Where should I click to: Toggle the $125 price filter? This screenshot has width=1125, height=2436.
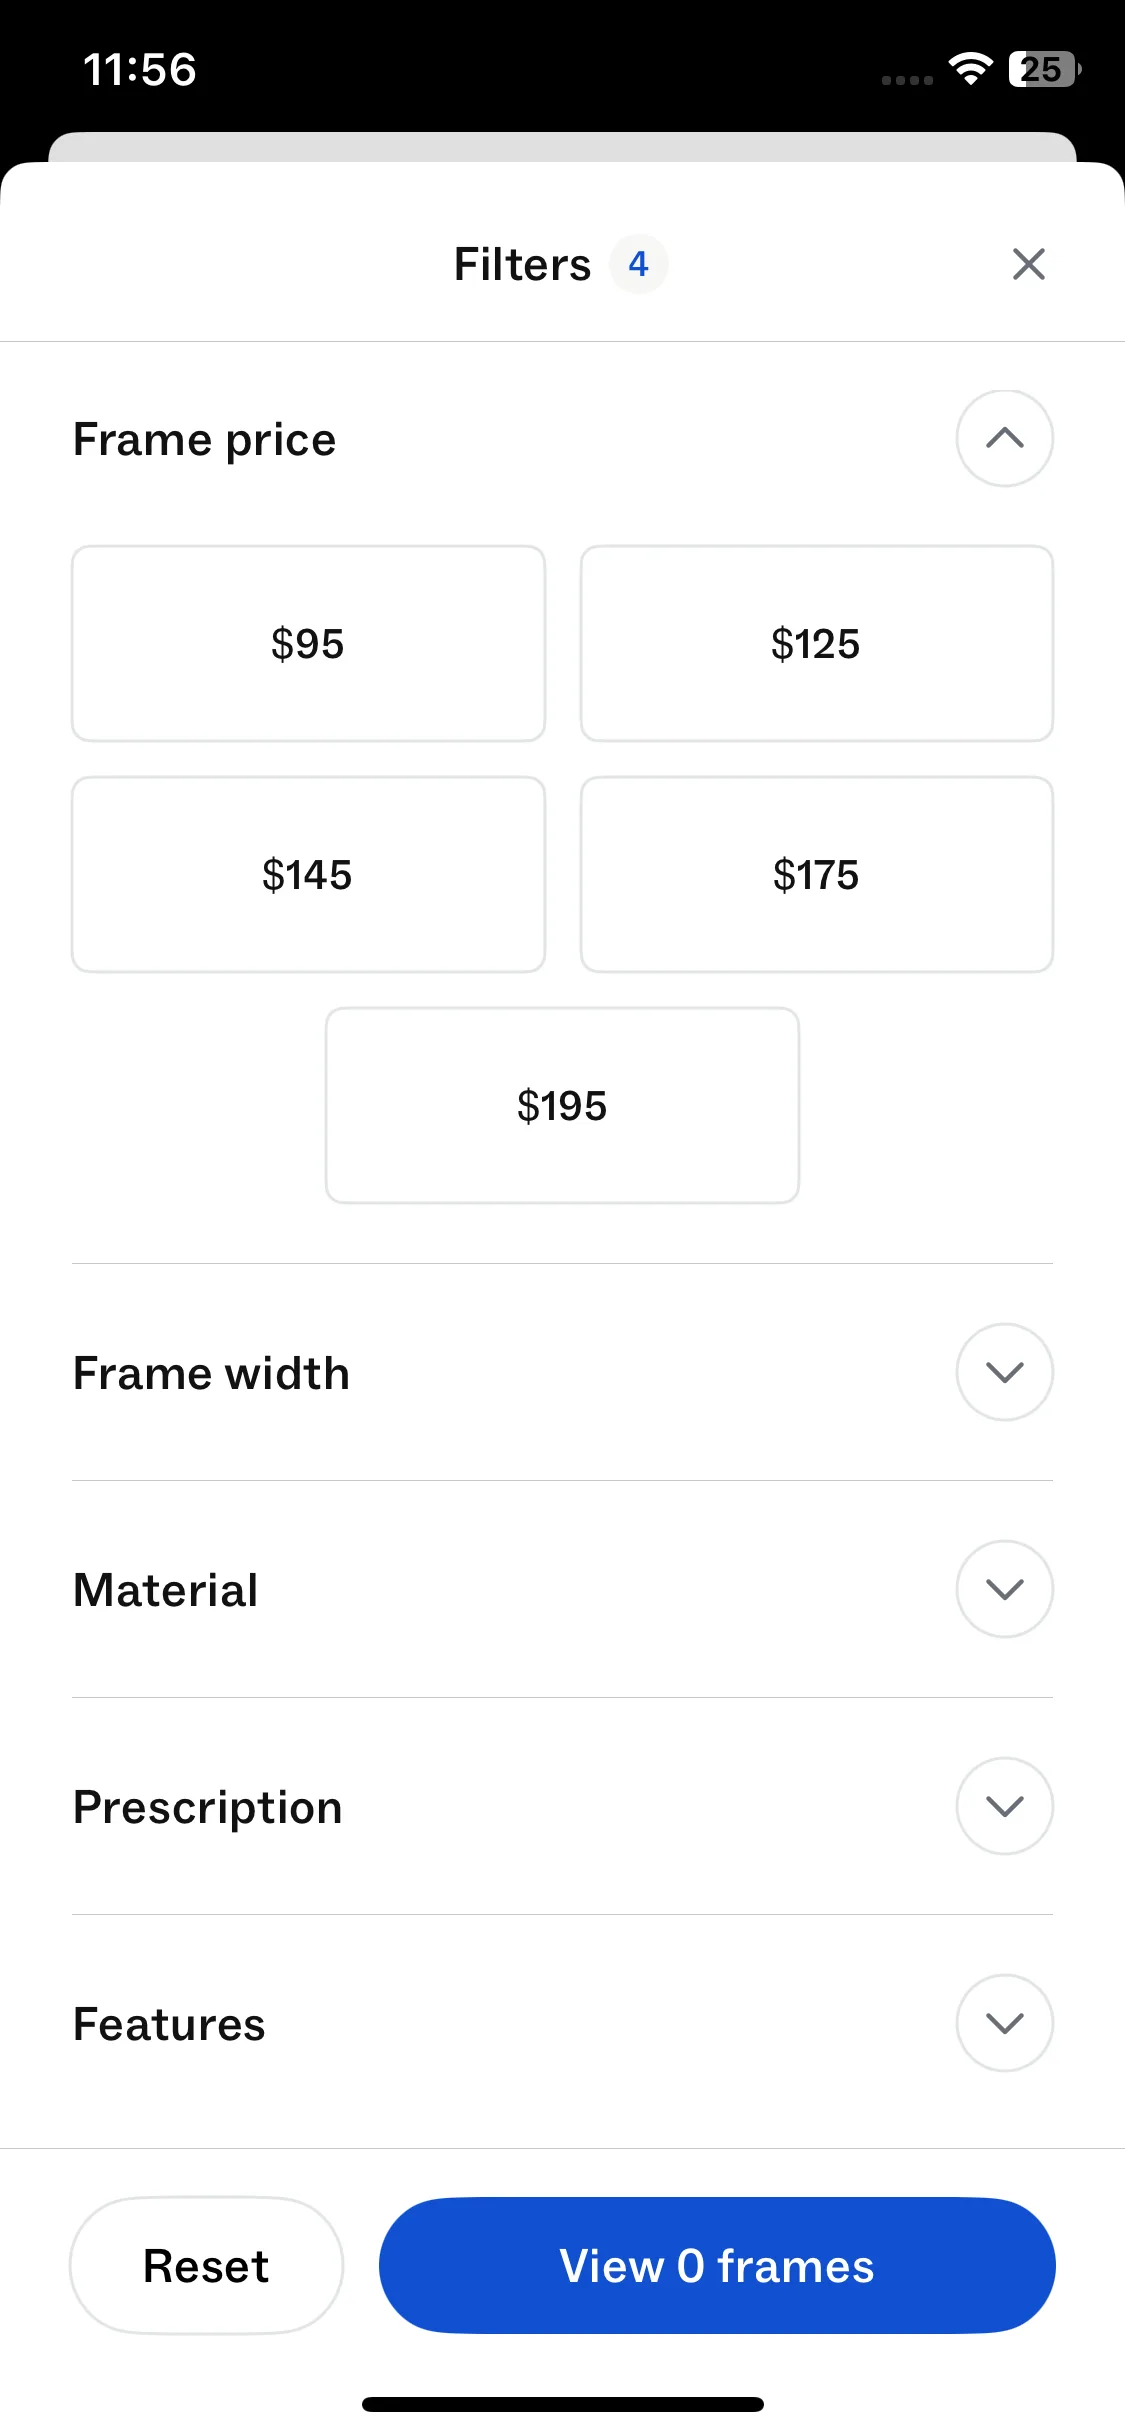(x=816, y=644)
